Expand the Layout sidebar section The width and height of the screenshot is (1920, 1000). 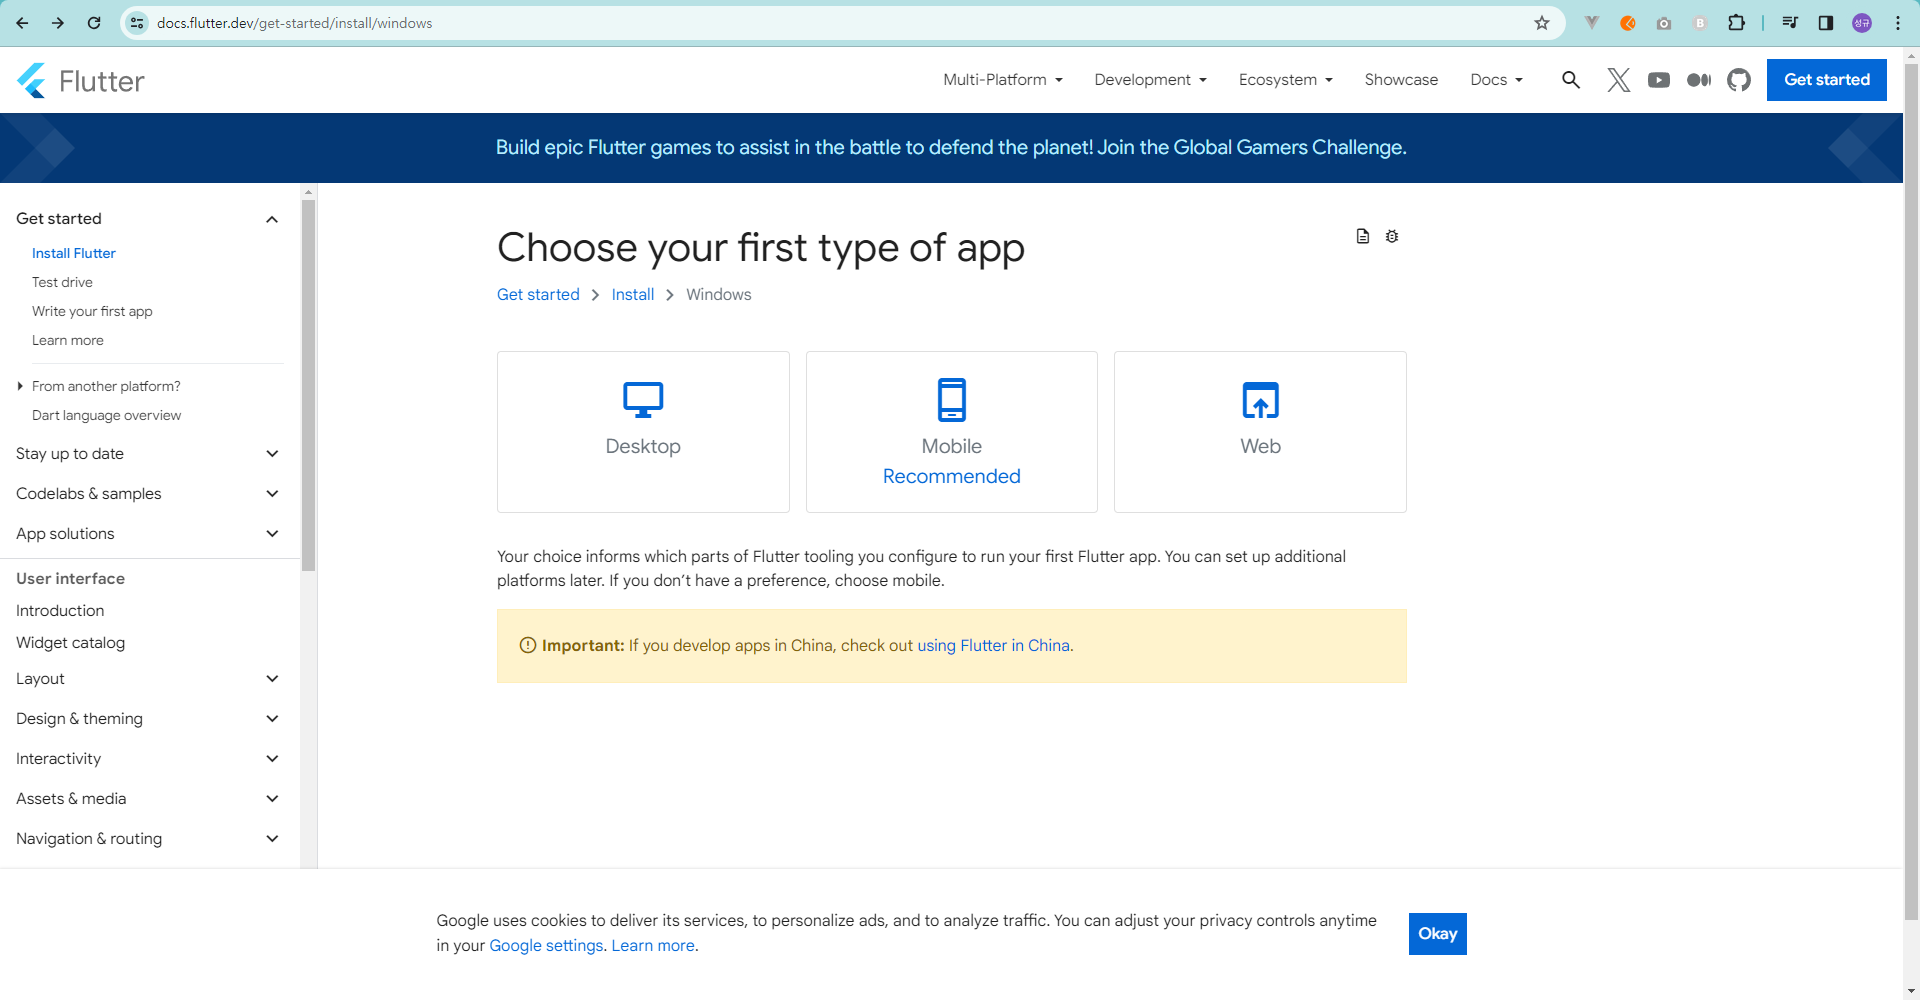272,679
